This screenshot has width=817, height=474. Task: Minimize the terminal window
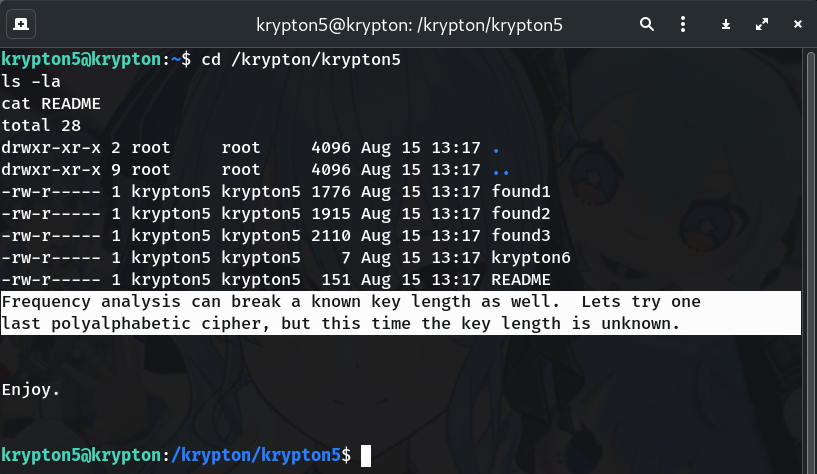tap(726, 23)
